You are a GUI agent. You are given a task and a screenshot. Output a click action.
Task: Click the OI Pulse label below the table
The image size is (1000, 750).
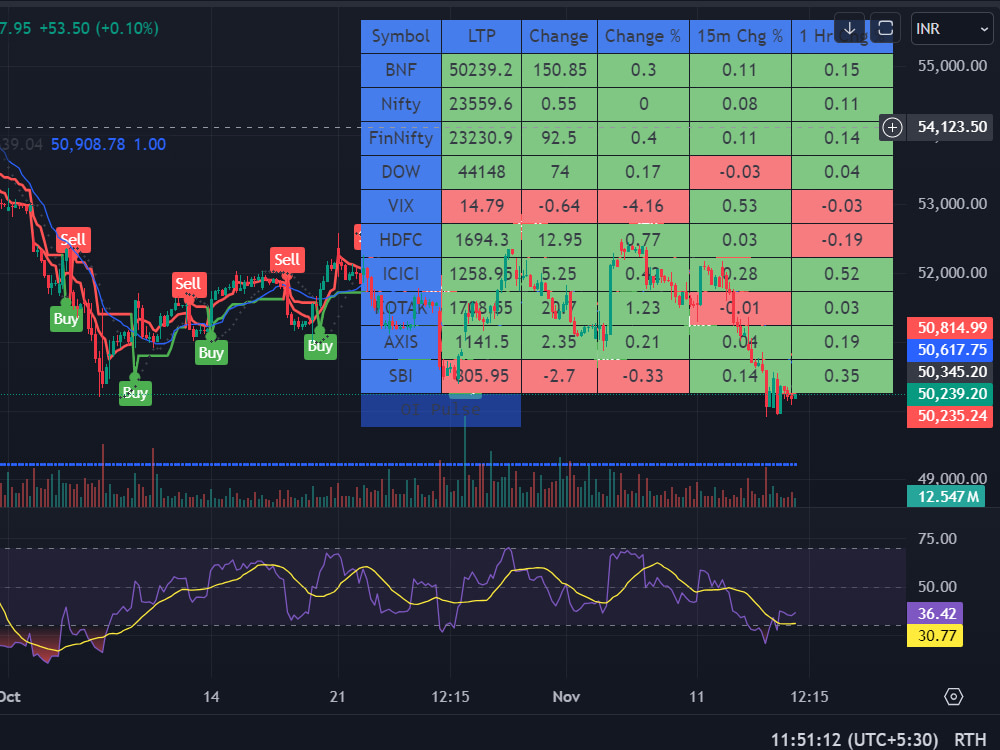click(441, 410)
